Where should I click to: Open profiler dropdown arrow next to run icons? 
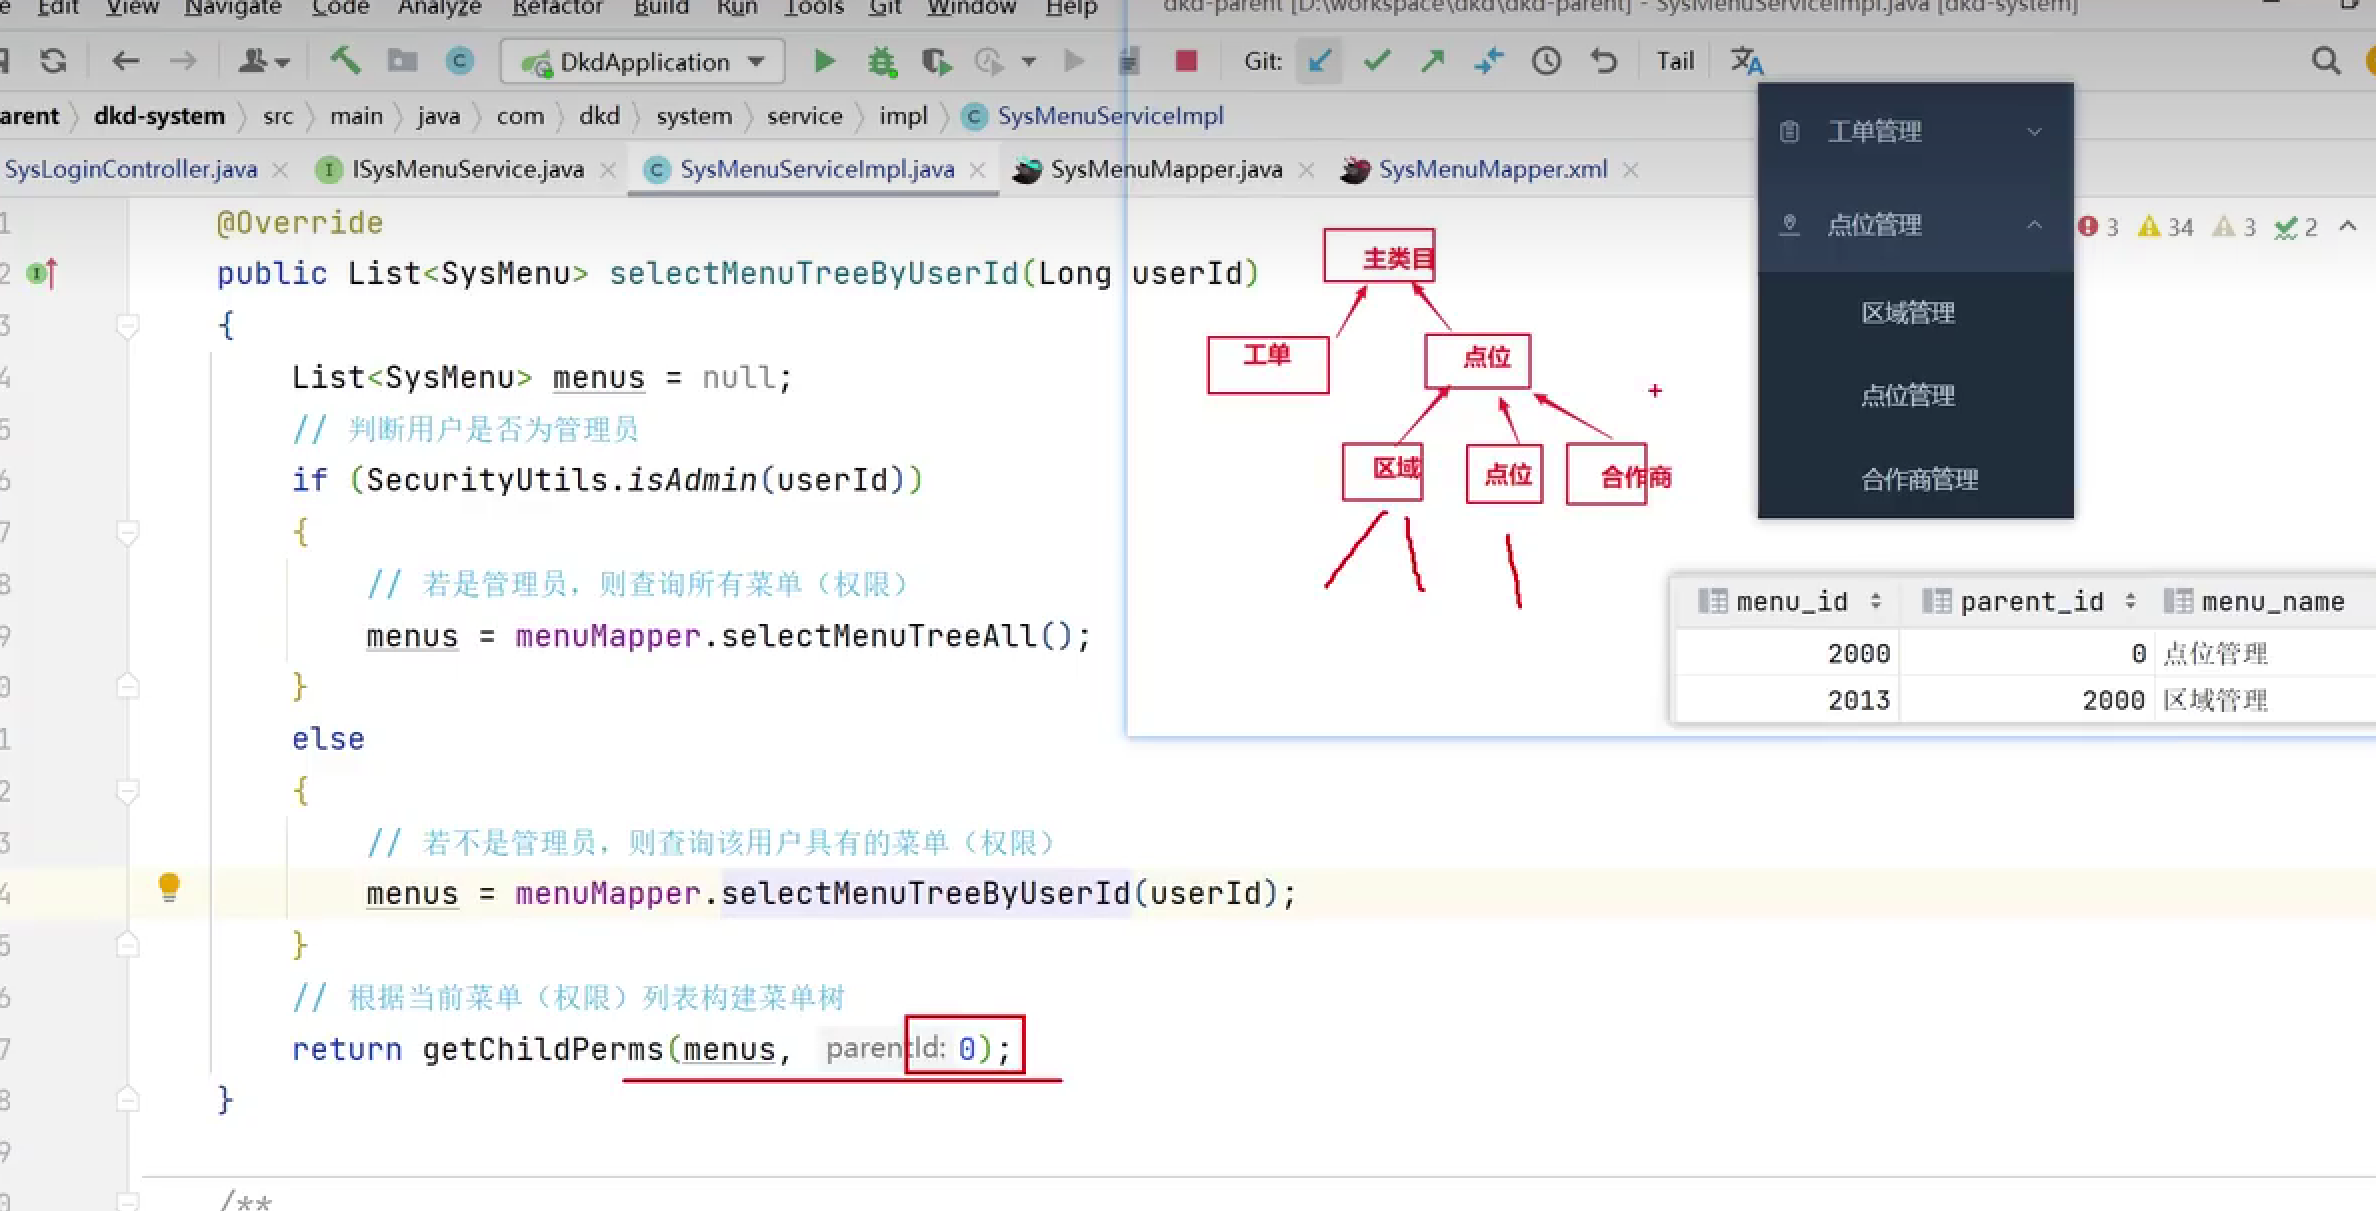coord(1028,62)
